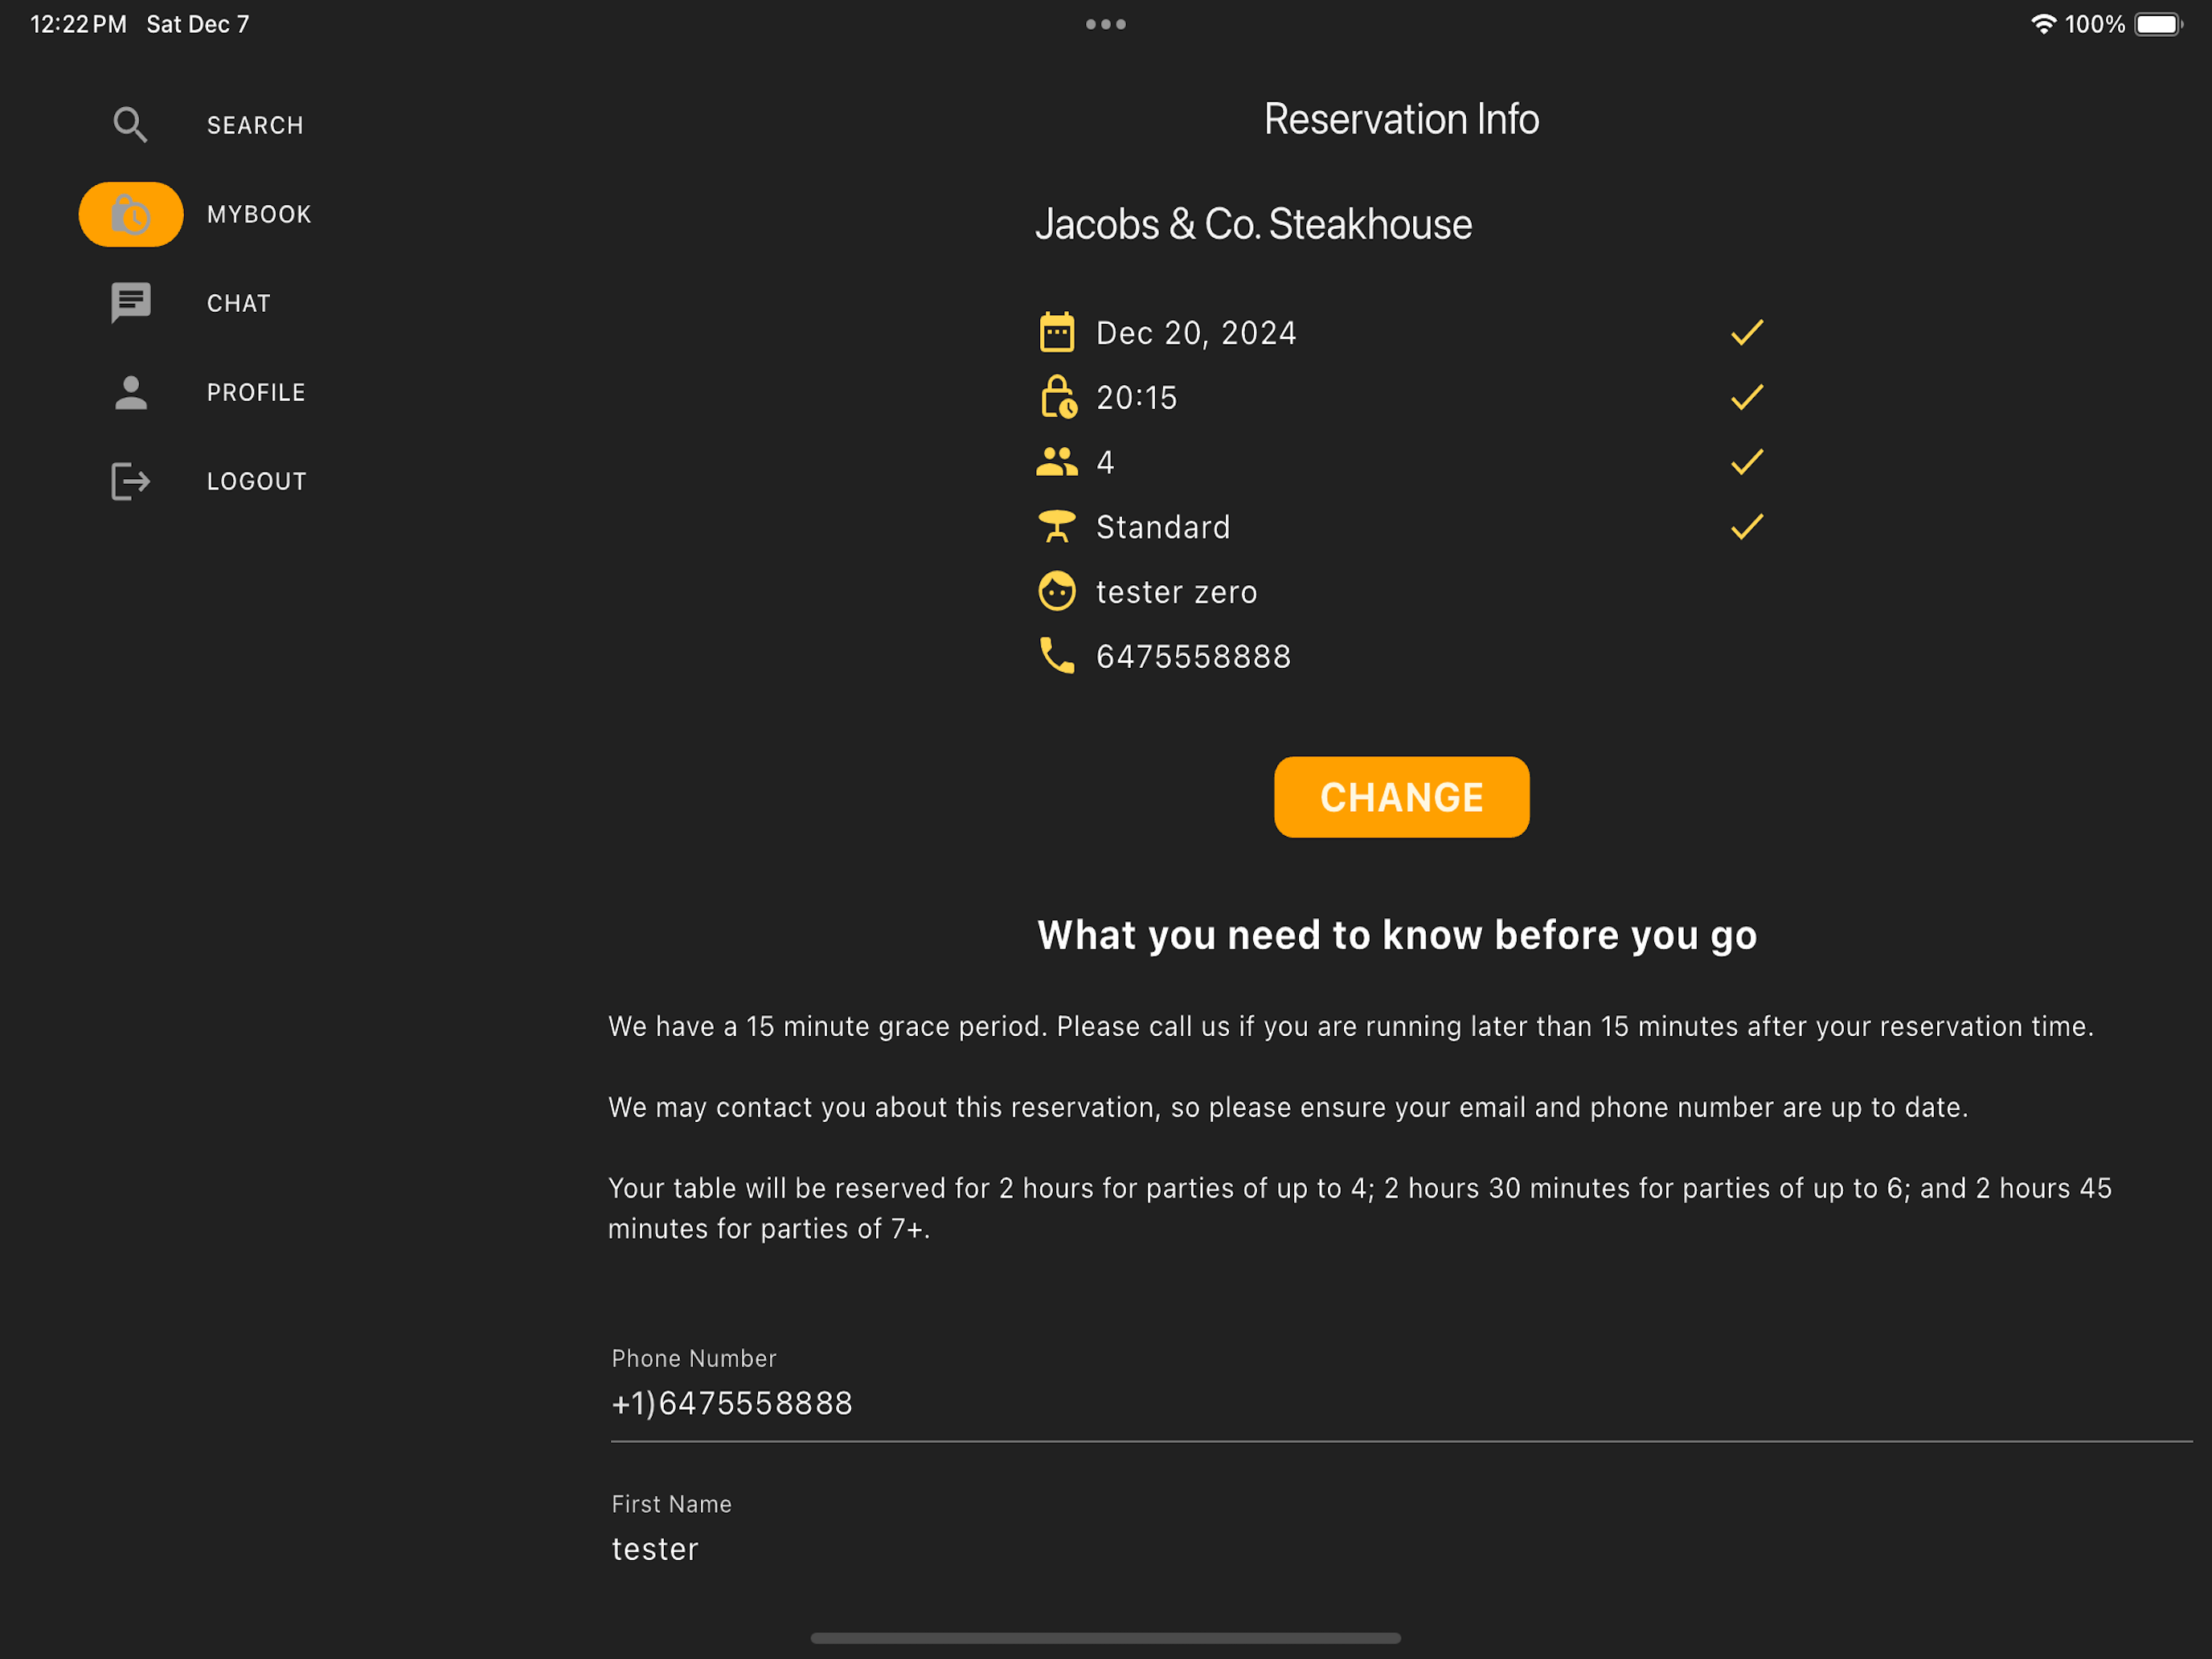Click the Dec 20, 2024 date text
This screenshot has width=2212, height=1659.
coord(1196,333)
